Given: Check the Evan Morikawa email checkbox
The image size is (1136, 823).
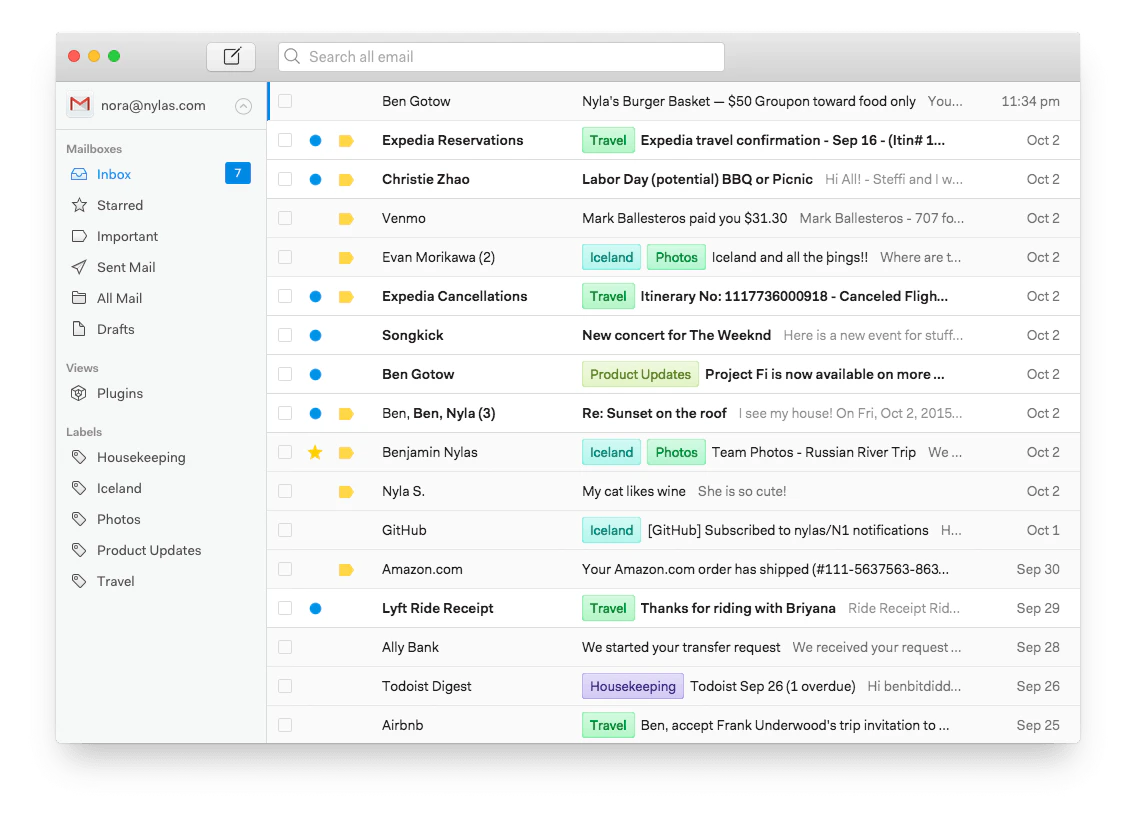Looking at the screenshot, I should tap(285, 257).
